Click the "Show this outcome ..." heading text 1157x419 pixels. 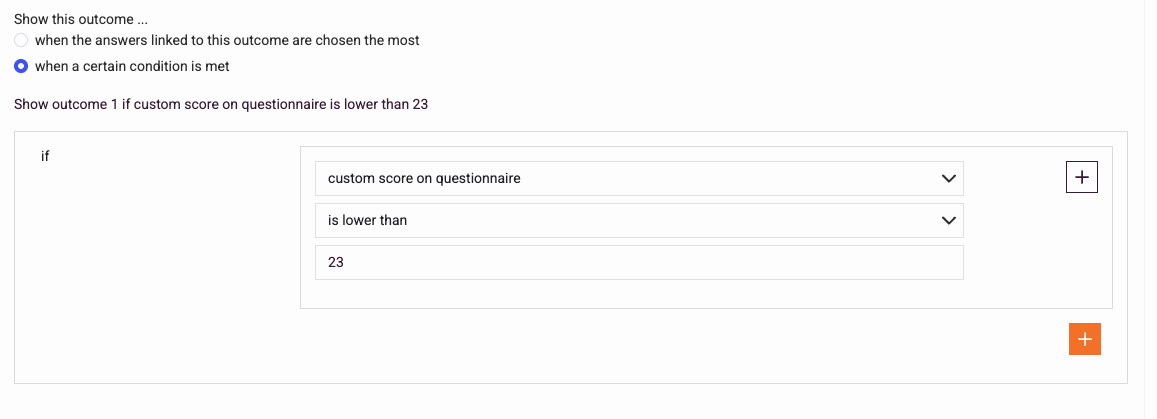point(81,19)
